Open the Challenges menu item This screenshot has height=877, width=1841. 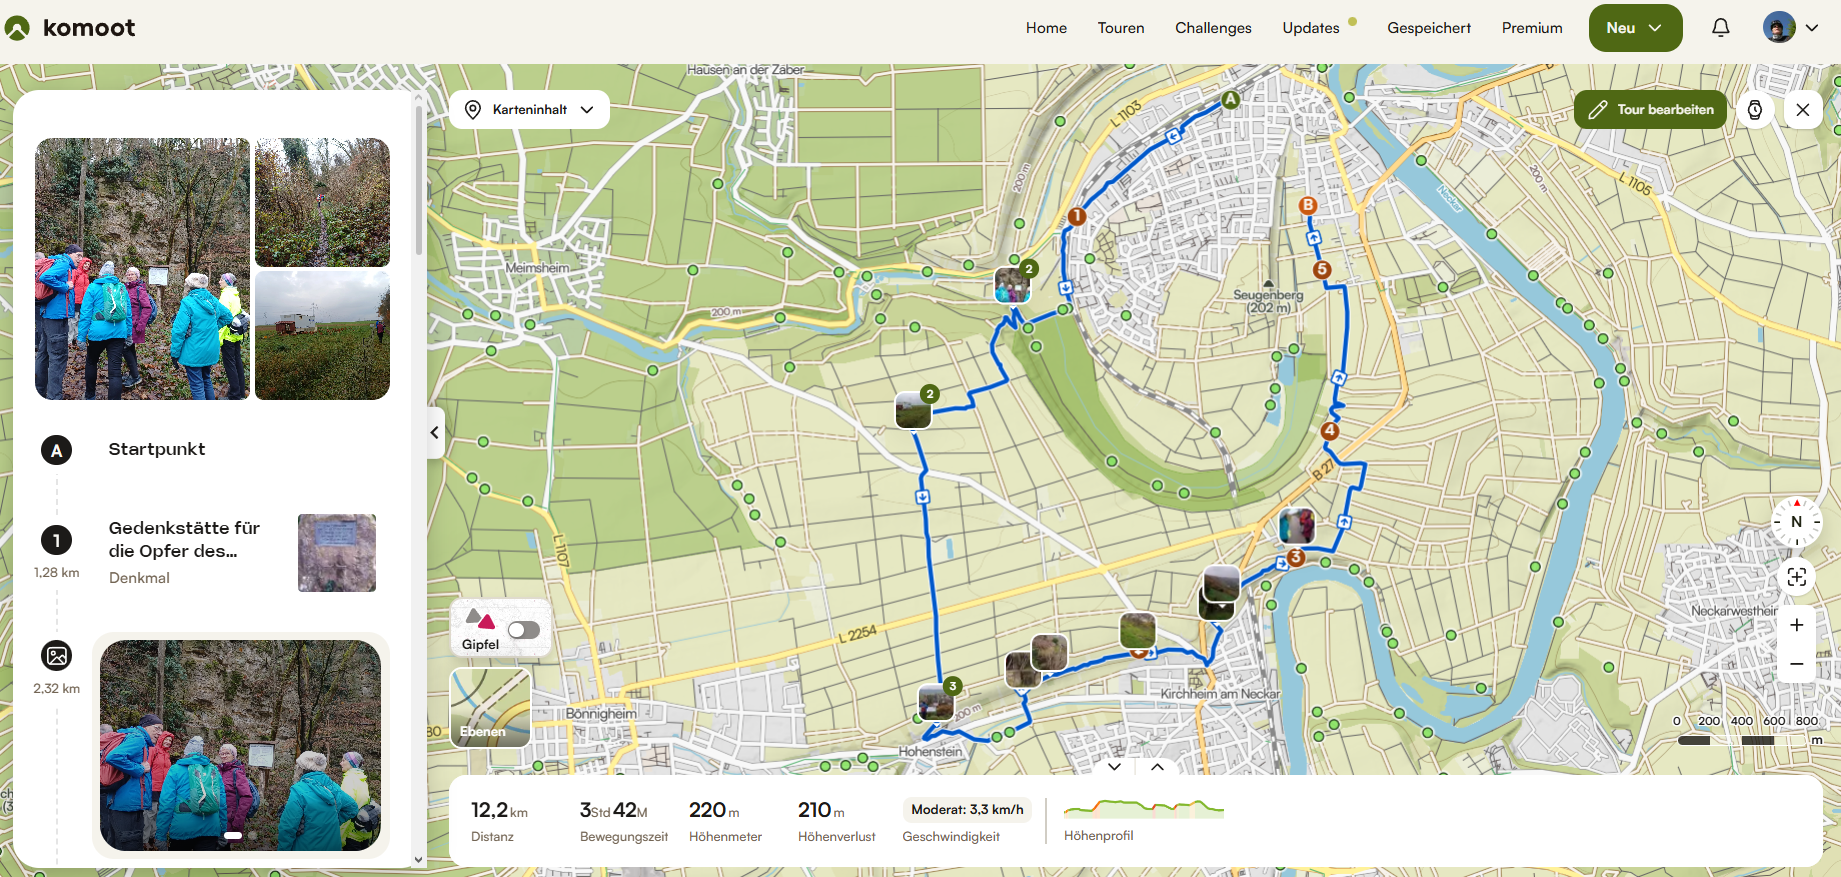[x=1213, y=28]
